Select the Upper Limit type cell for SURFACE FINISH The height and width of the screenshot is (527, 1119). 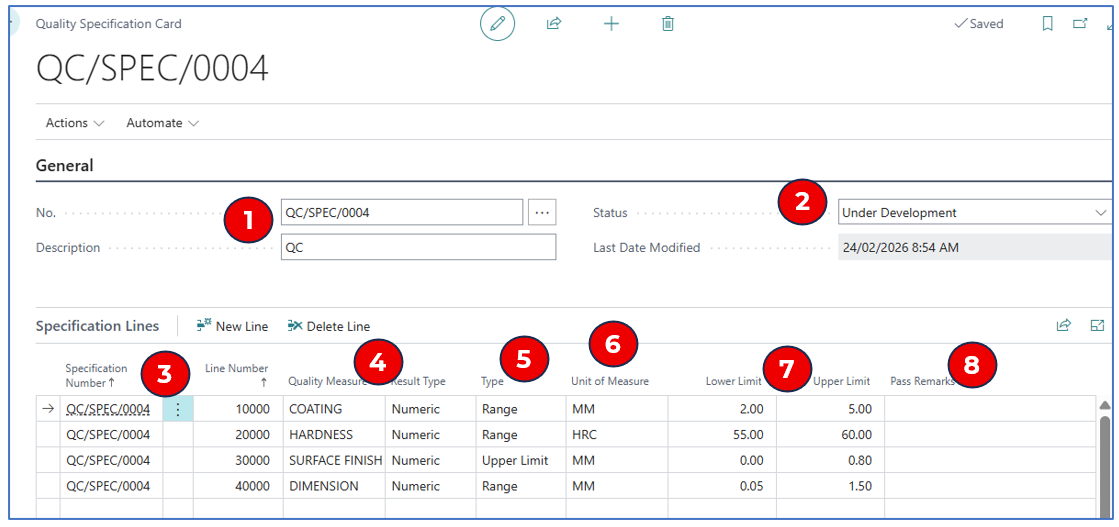tap(519, 461)
